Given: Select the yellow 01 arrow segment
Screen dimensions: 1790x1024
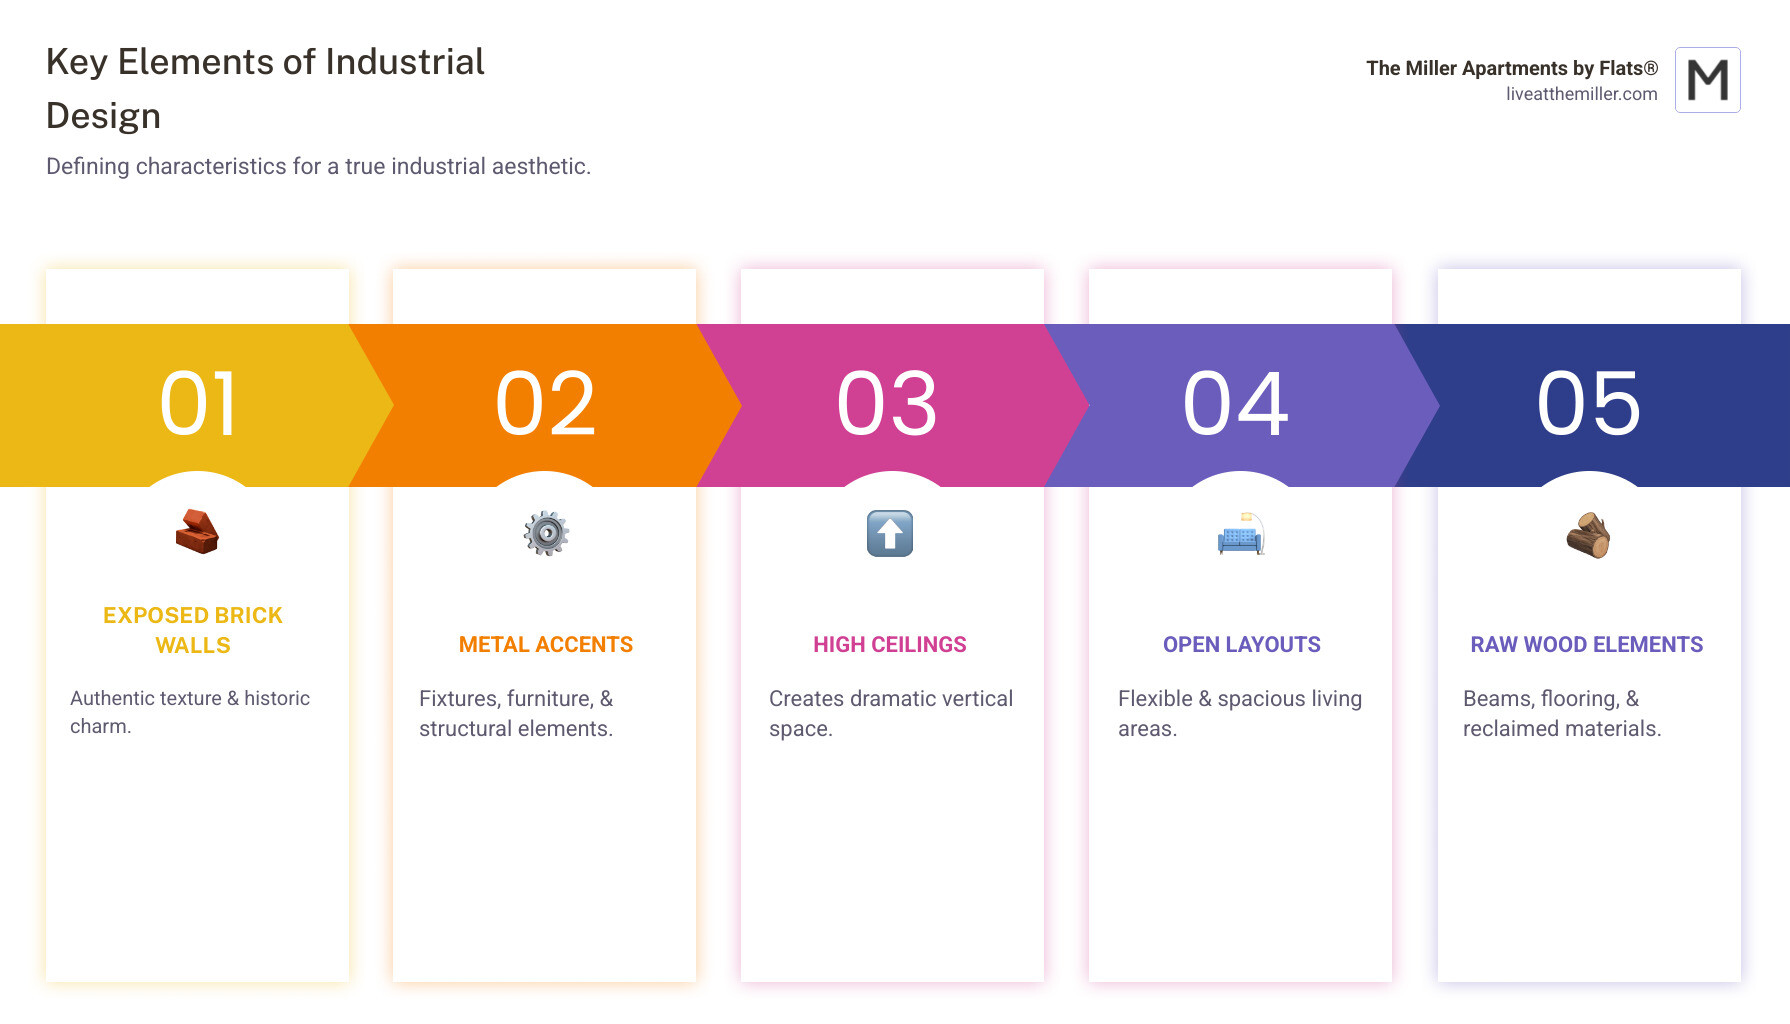Looking at the screenshot, I should pos(197,405).
